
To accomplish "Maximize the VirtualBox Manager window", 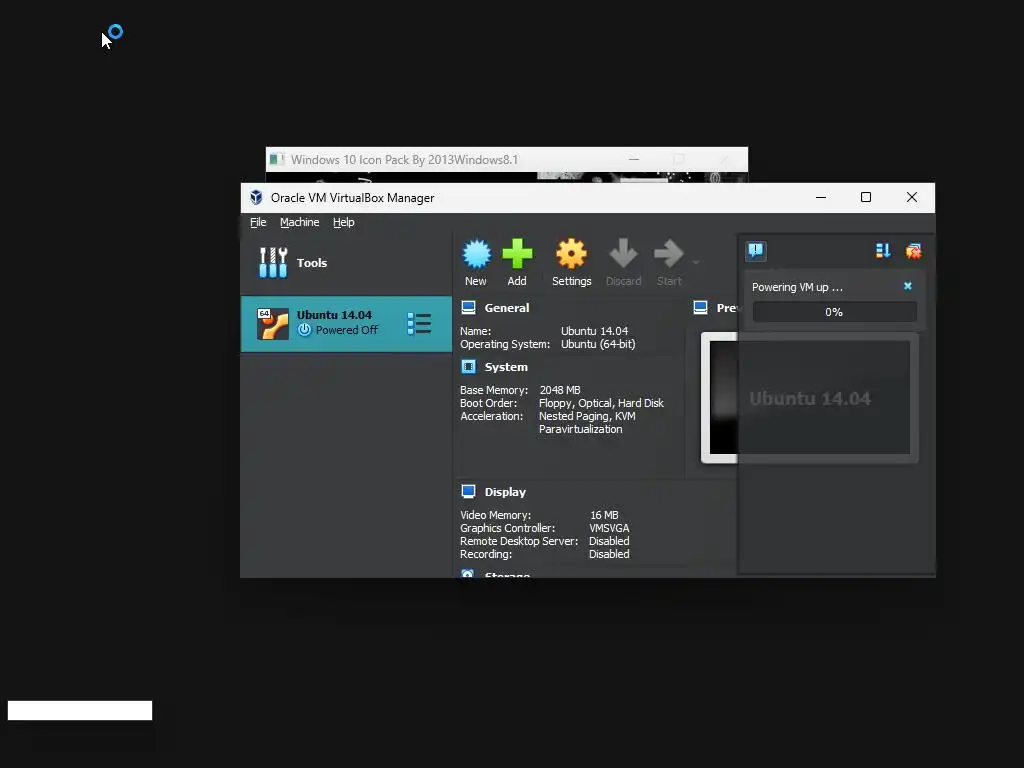I will point(866,197).
